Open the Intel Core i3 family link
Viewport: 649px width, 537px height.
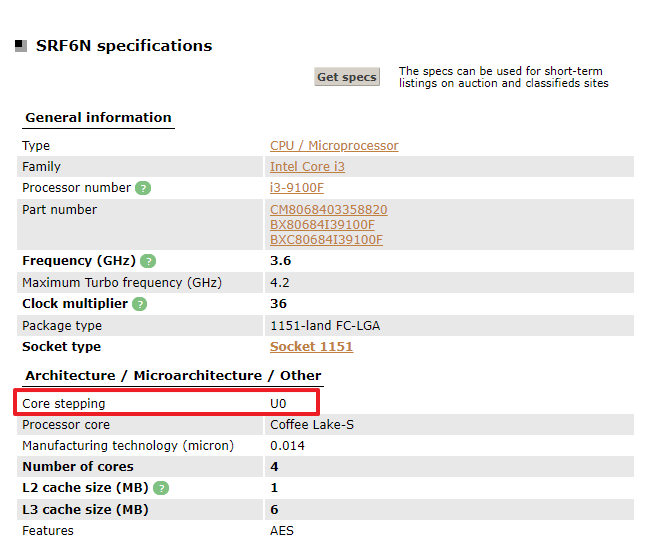(x=307, y=166)
